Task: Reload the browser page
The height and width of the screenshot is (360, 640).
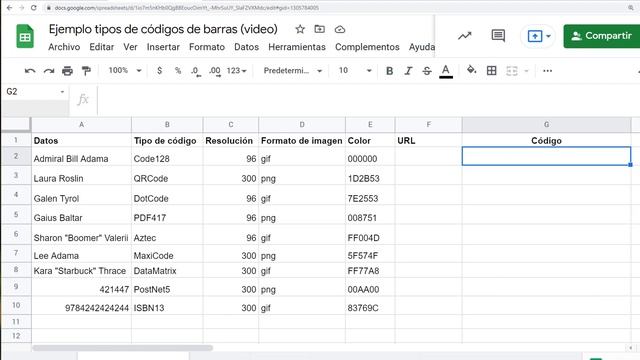Action: pos(34,7)
